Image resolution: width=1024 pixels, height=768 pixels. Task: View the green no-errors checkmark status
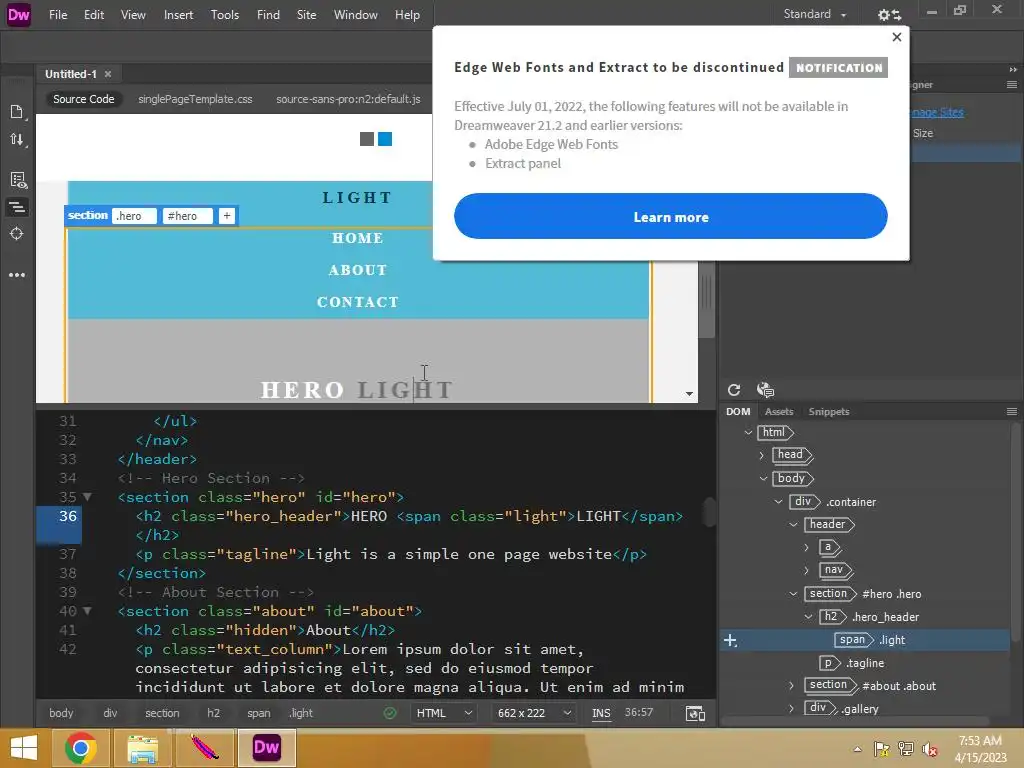(390, 713)
